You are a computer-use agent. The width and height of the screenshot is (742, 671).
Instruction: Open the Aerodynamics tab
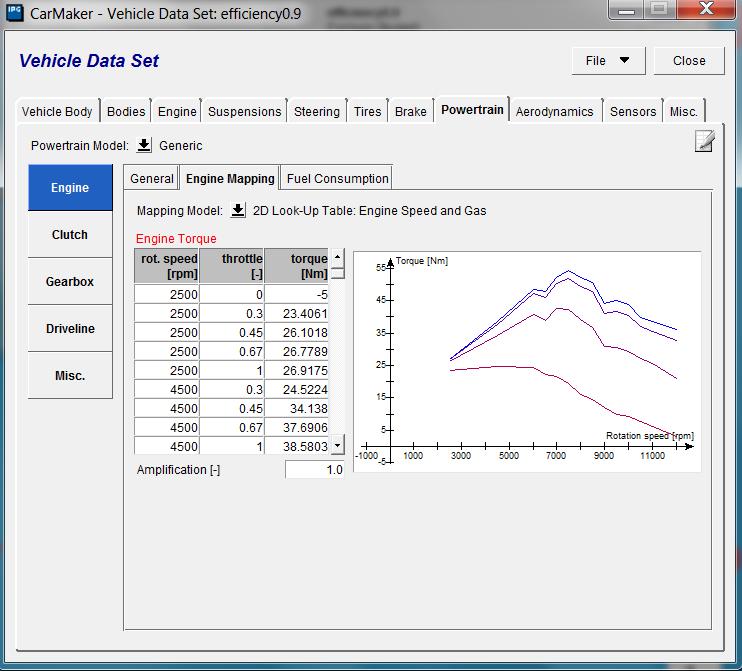click(554, 112)
